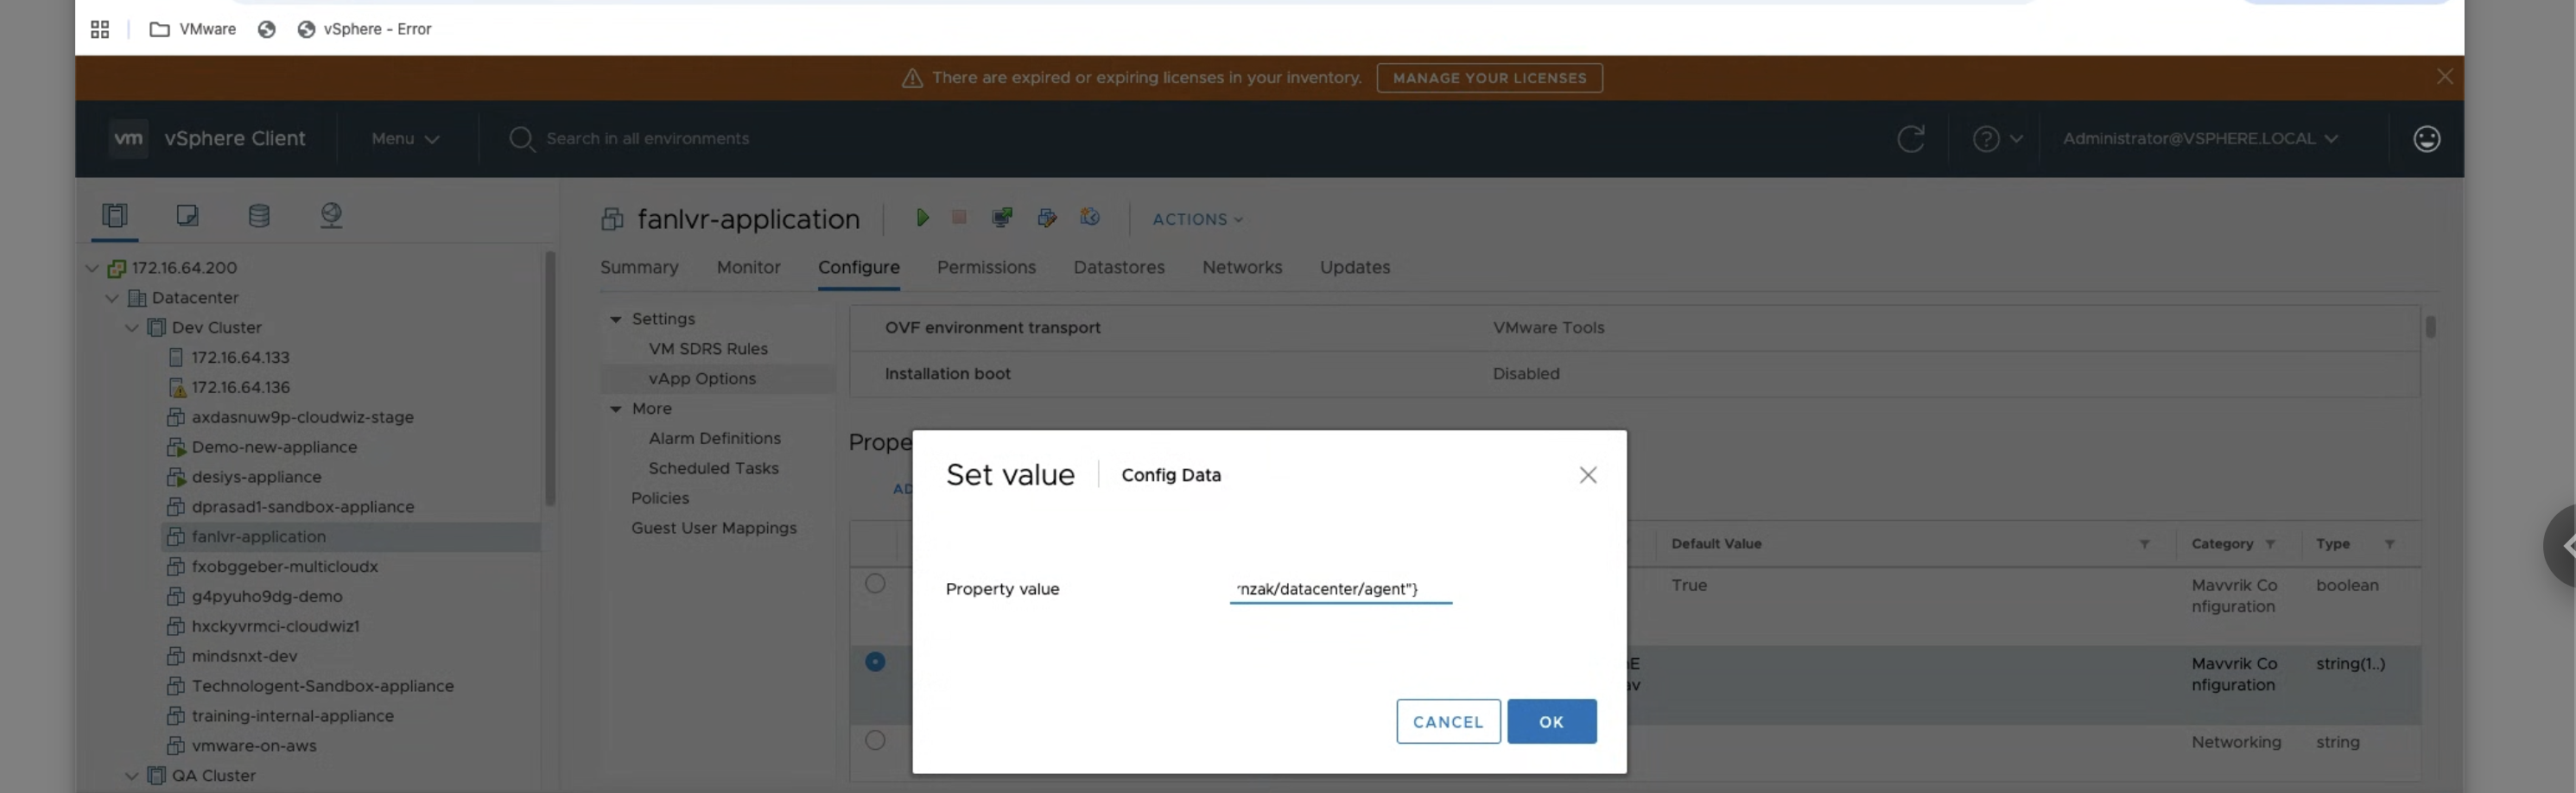Click the refresh icon in the header
Viewport: 2576px width, 793px height.
click(1910, 139)
